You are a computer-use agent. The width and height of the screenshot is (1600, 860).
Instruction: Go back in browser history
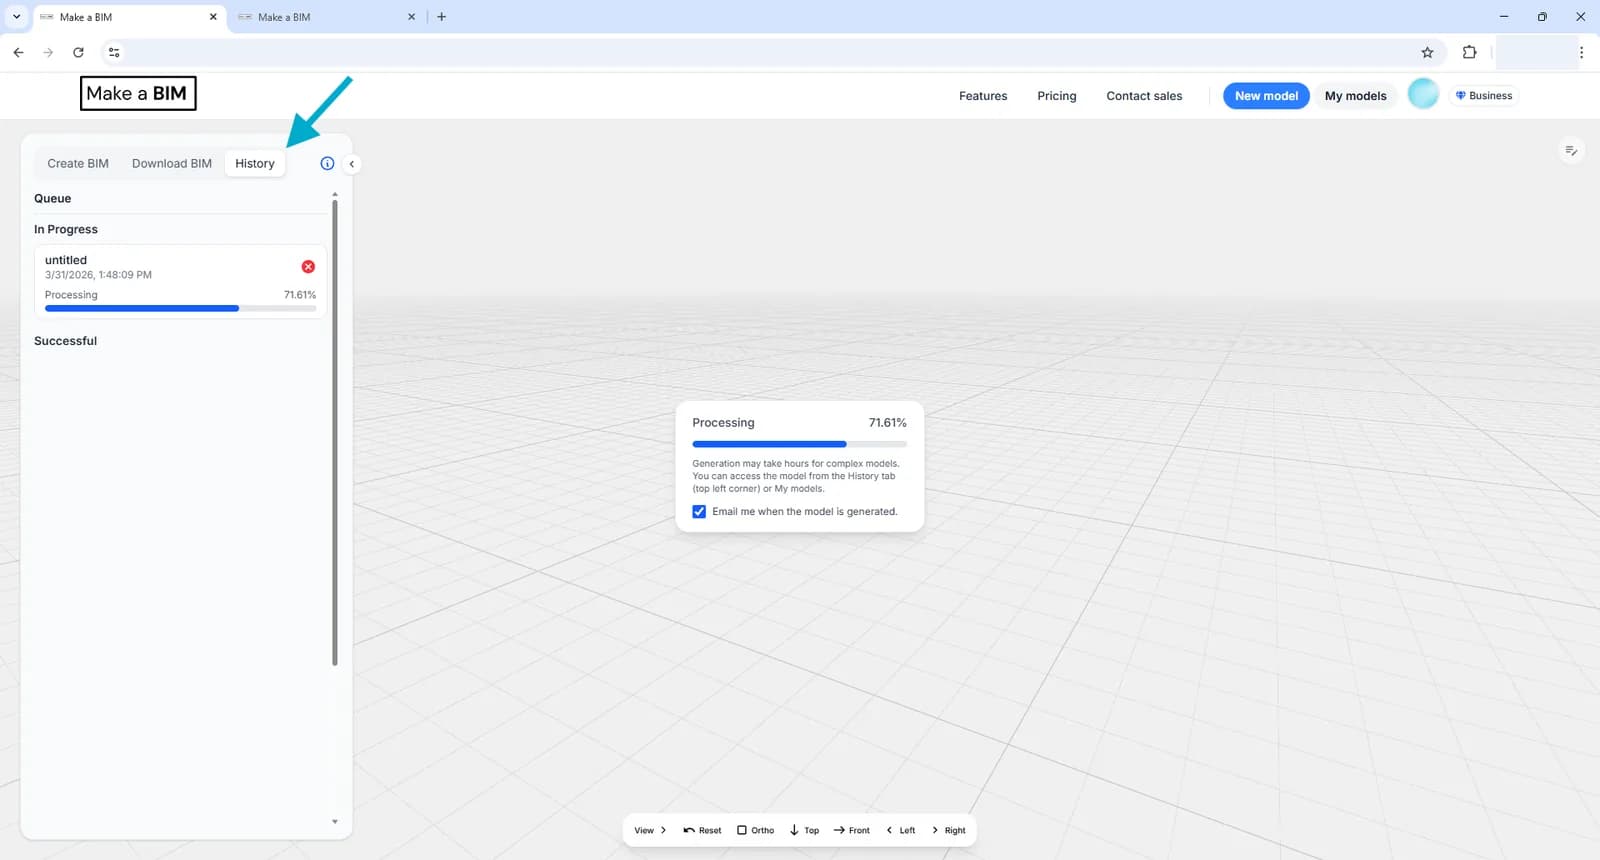[x=18, y=52]
